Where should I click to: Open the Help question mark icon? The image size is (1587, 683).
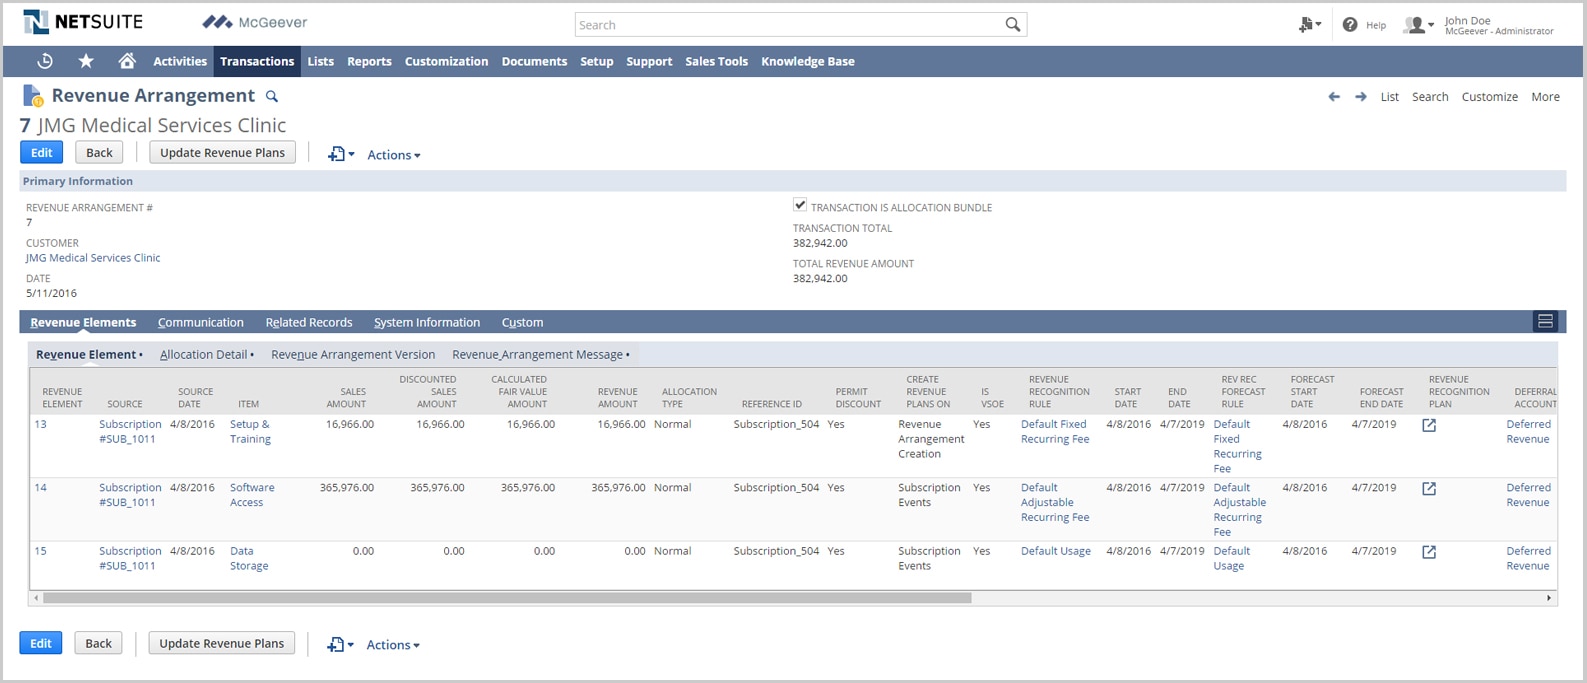pos(1350,25)
